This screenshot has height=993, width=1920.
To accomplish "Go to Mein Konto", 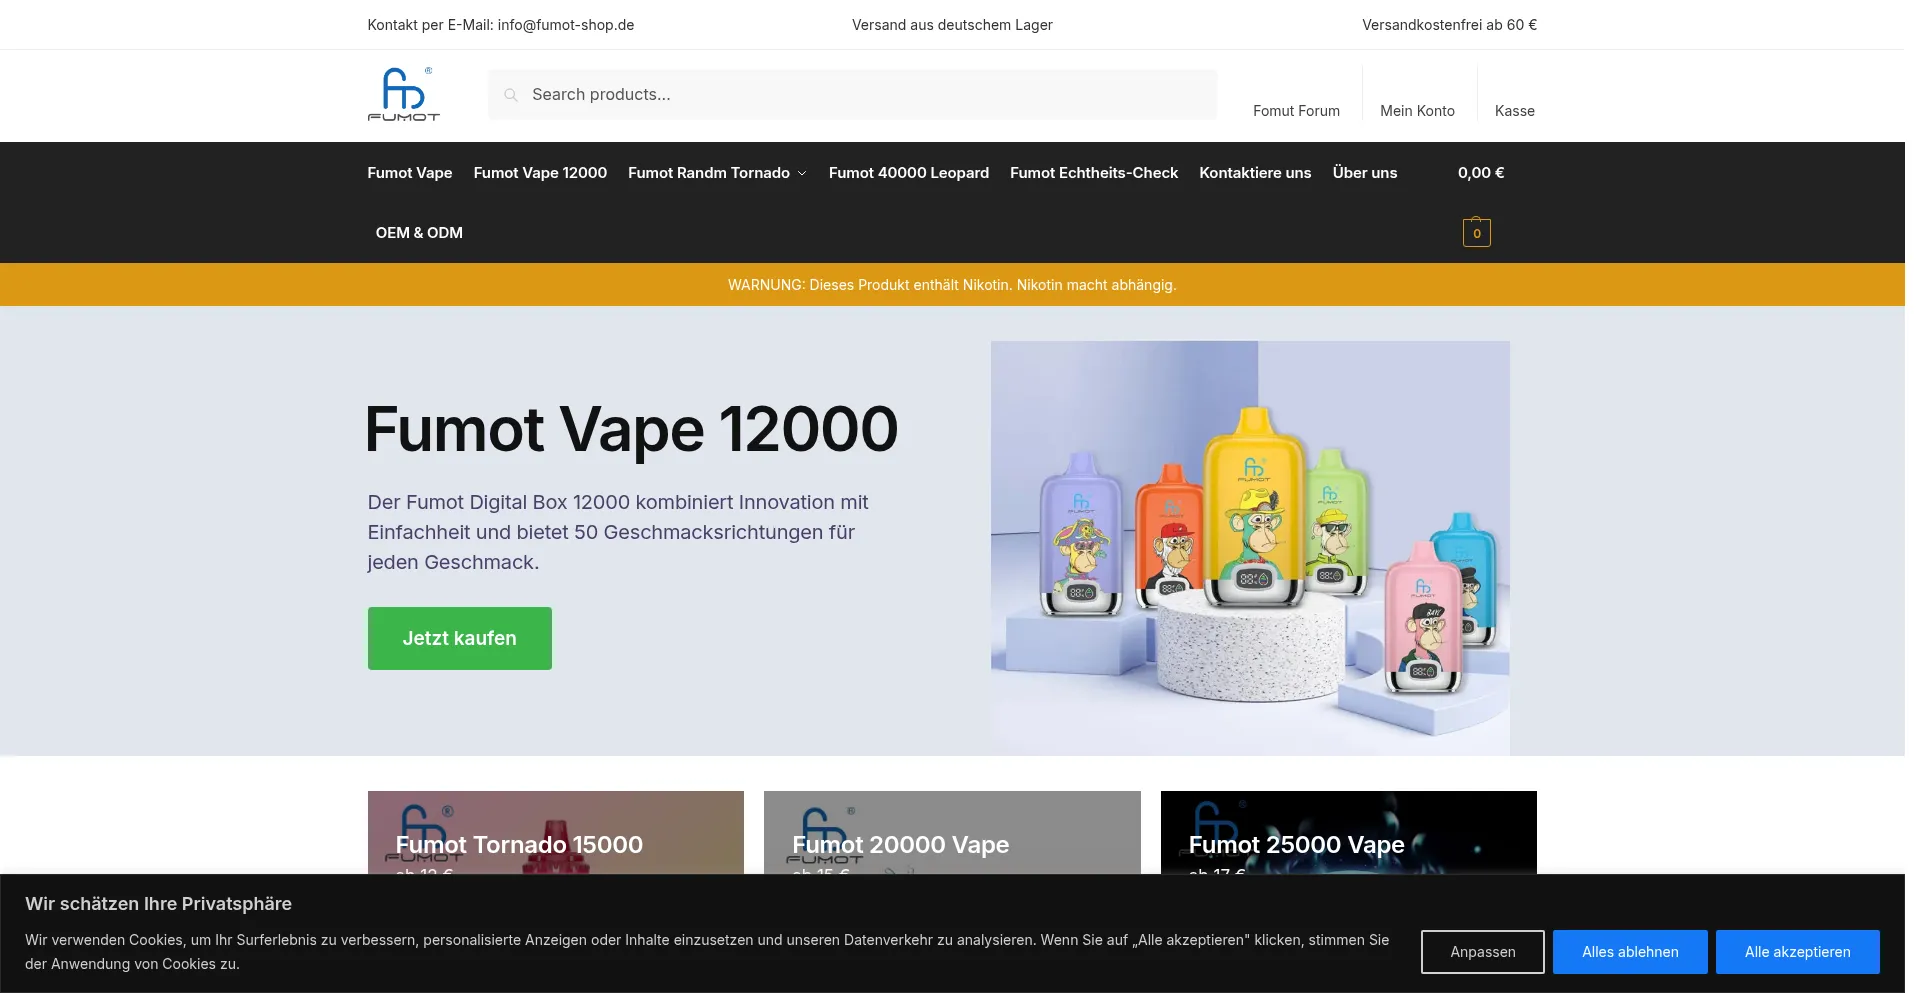I will 1417,111.
